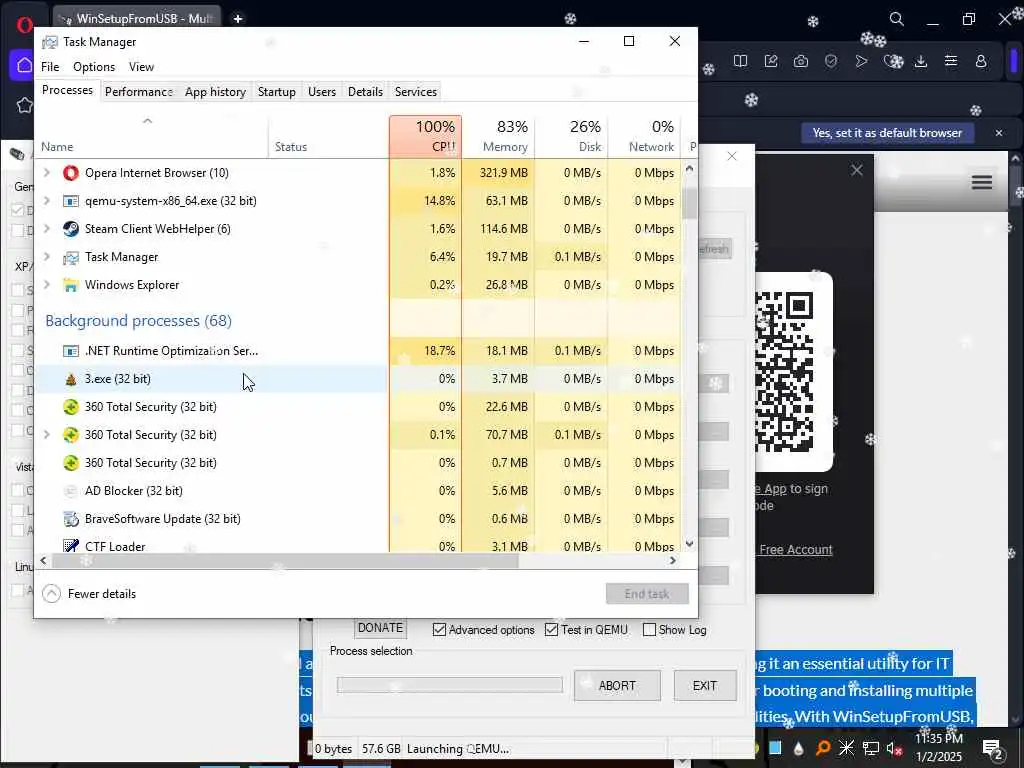1024x768 pixels.
Task: Click the DONATE button in WinSetupFromUSB
Action: pyautogui.click(x=381, y=628)
